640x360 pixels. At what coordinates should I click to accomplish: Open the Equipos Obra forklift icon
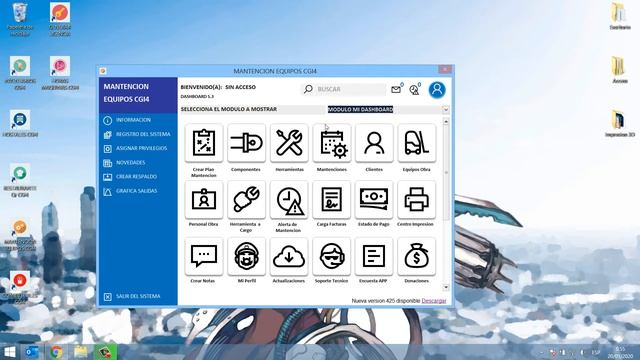pyautogui.click(x=416, y=143)
